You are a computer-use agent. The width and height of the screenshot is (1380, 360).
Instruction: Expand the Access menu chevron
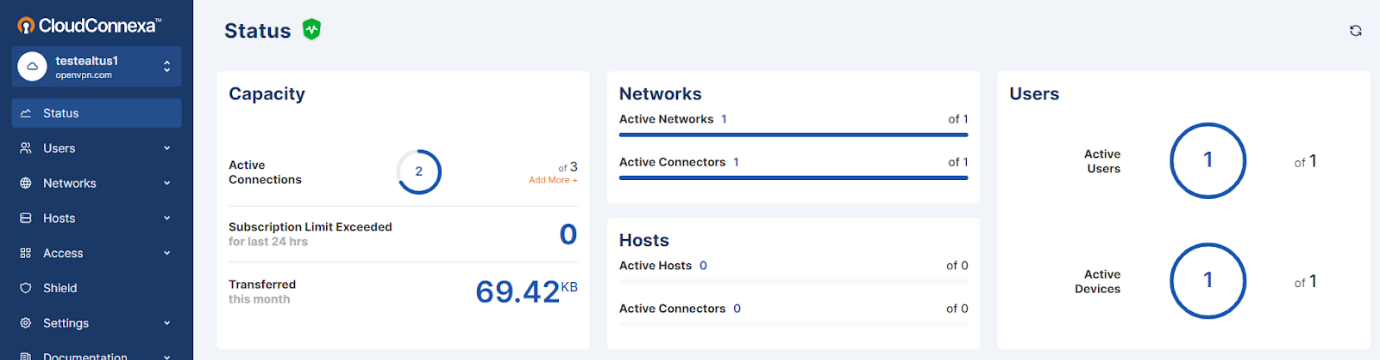coord(167,253)
